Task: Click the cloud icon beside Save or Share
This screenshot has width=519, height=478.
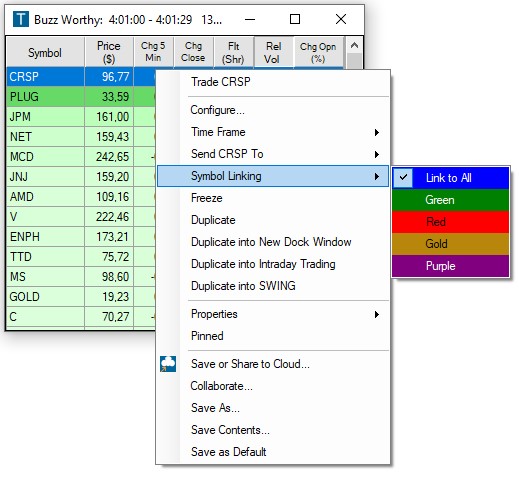Action: point(168,364)
